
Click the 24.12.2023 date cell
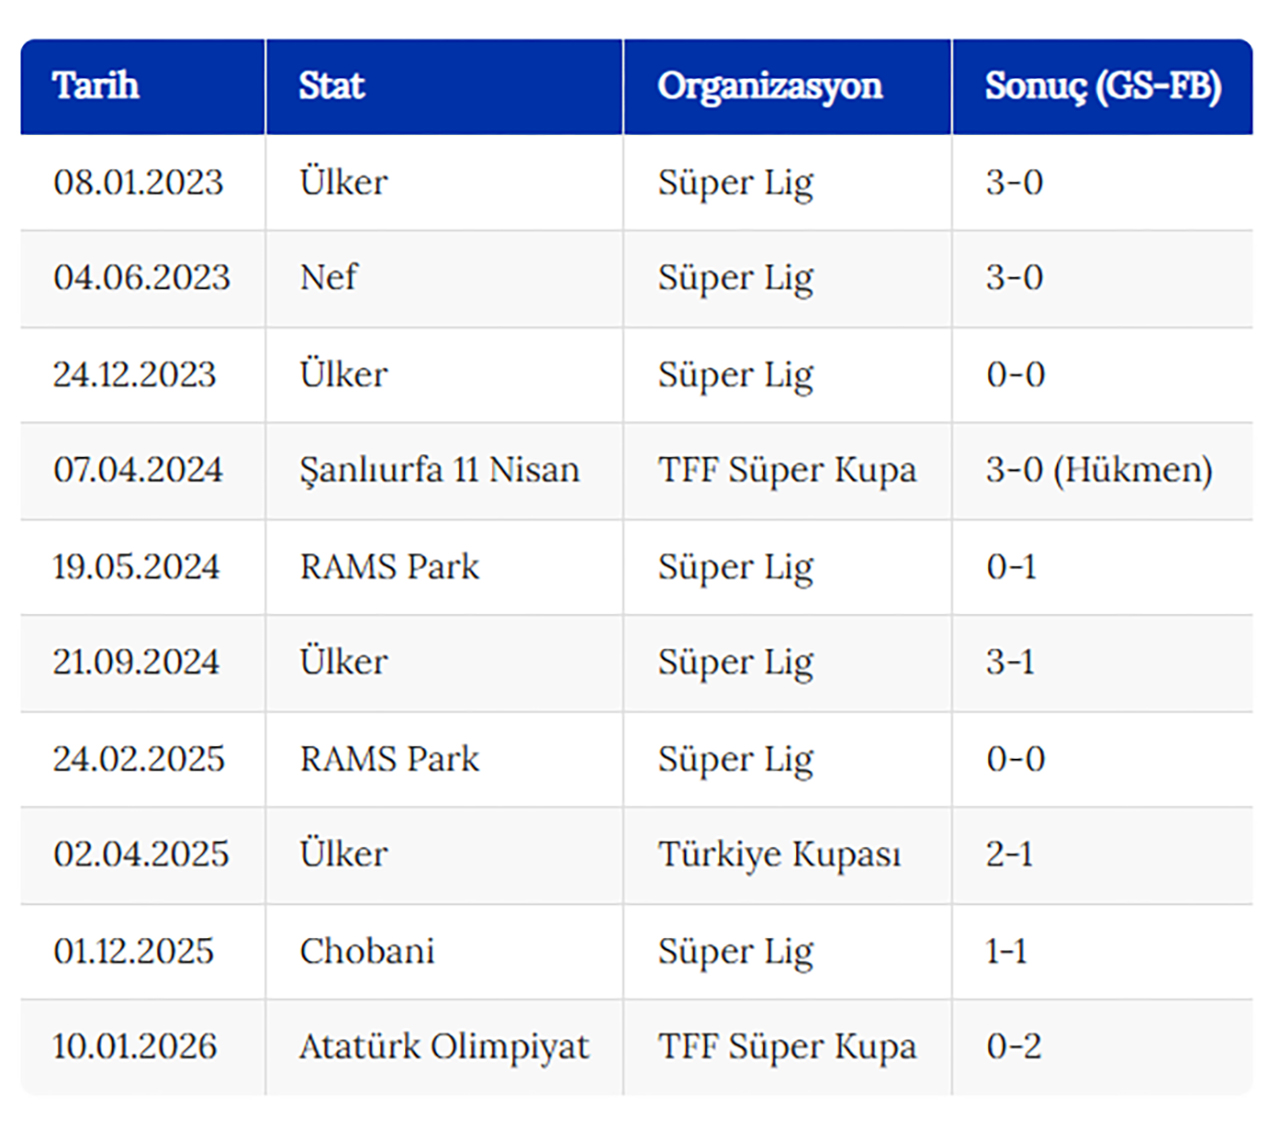(x=134, y=374)
